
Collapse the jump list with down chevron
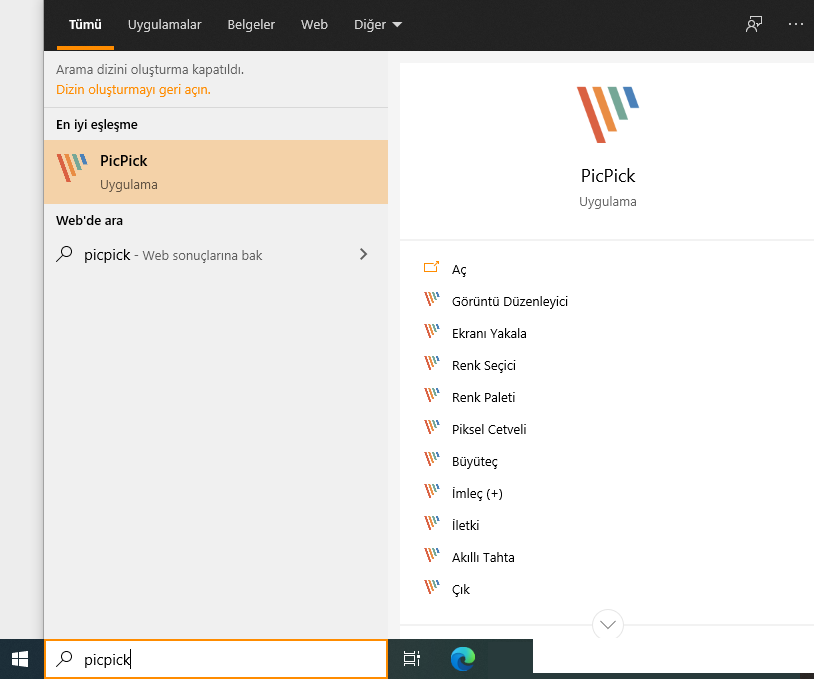607,625
